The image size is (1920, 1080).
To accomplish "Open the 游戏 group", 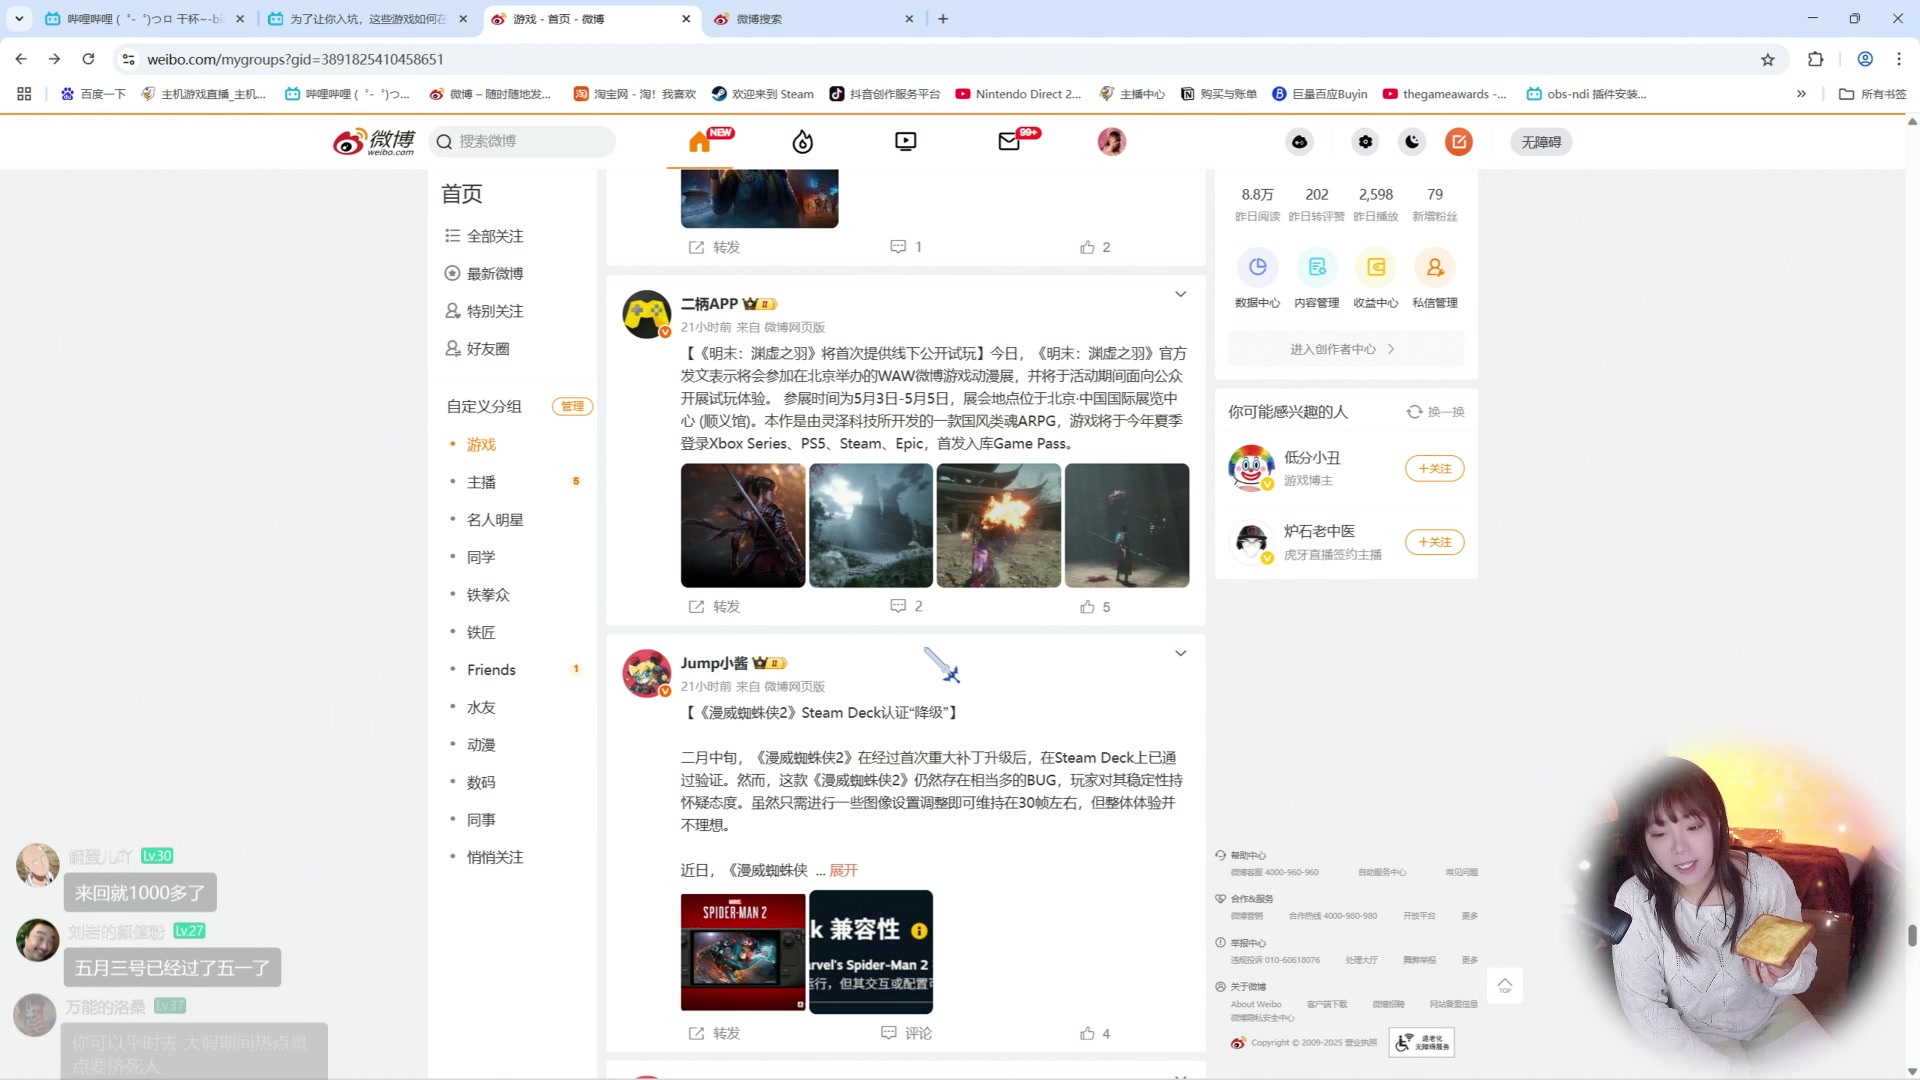I will click(x=481, y=445).
